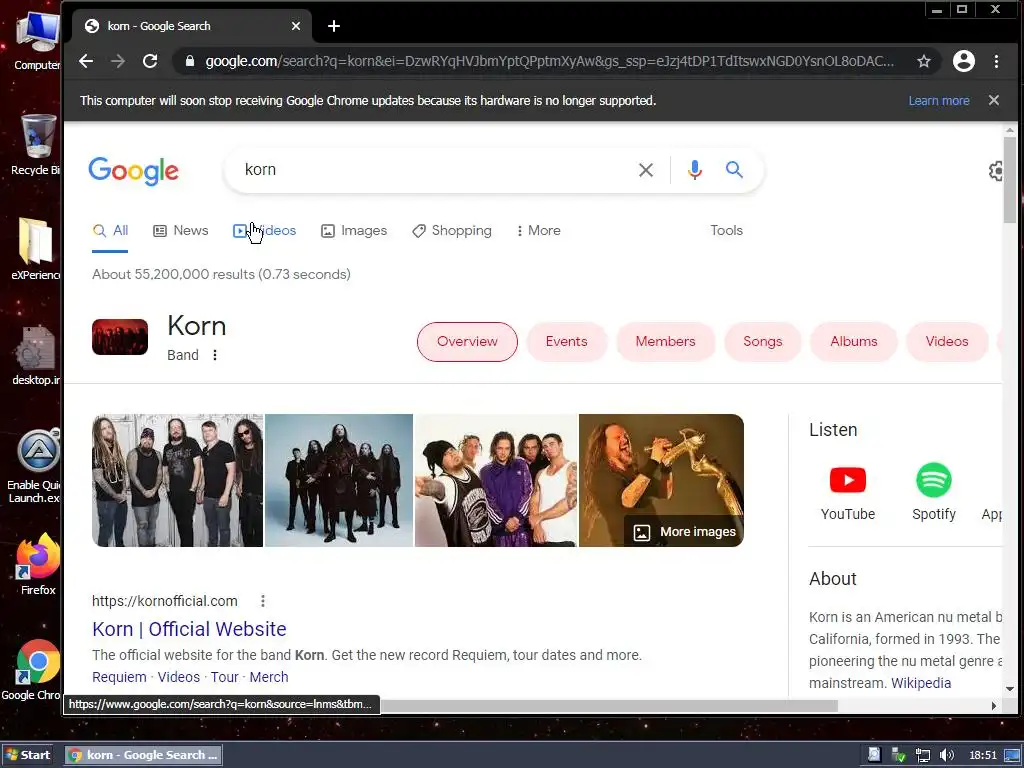Click the security shield tray icon
The image size is (1024, 768).
point(898,756)
